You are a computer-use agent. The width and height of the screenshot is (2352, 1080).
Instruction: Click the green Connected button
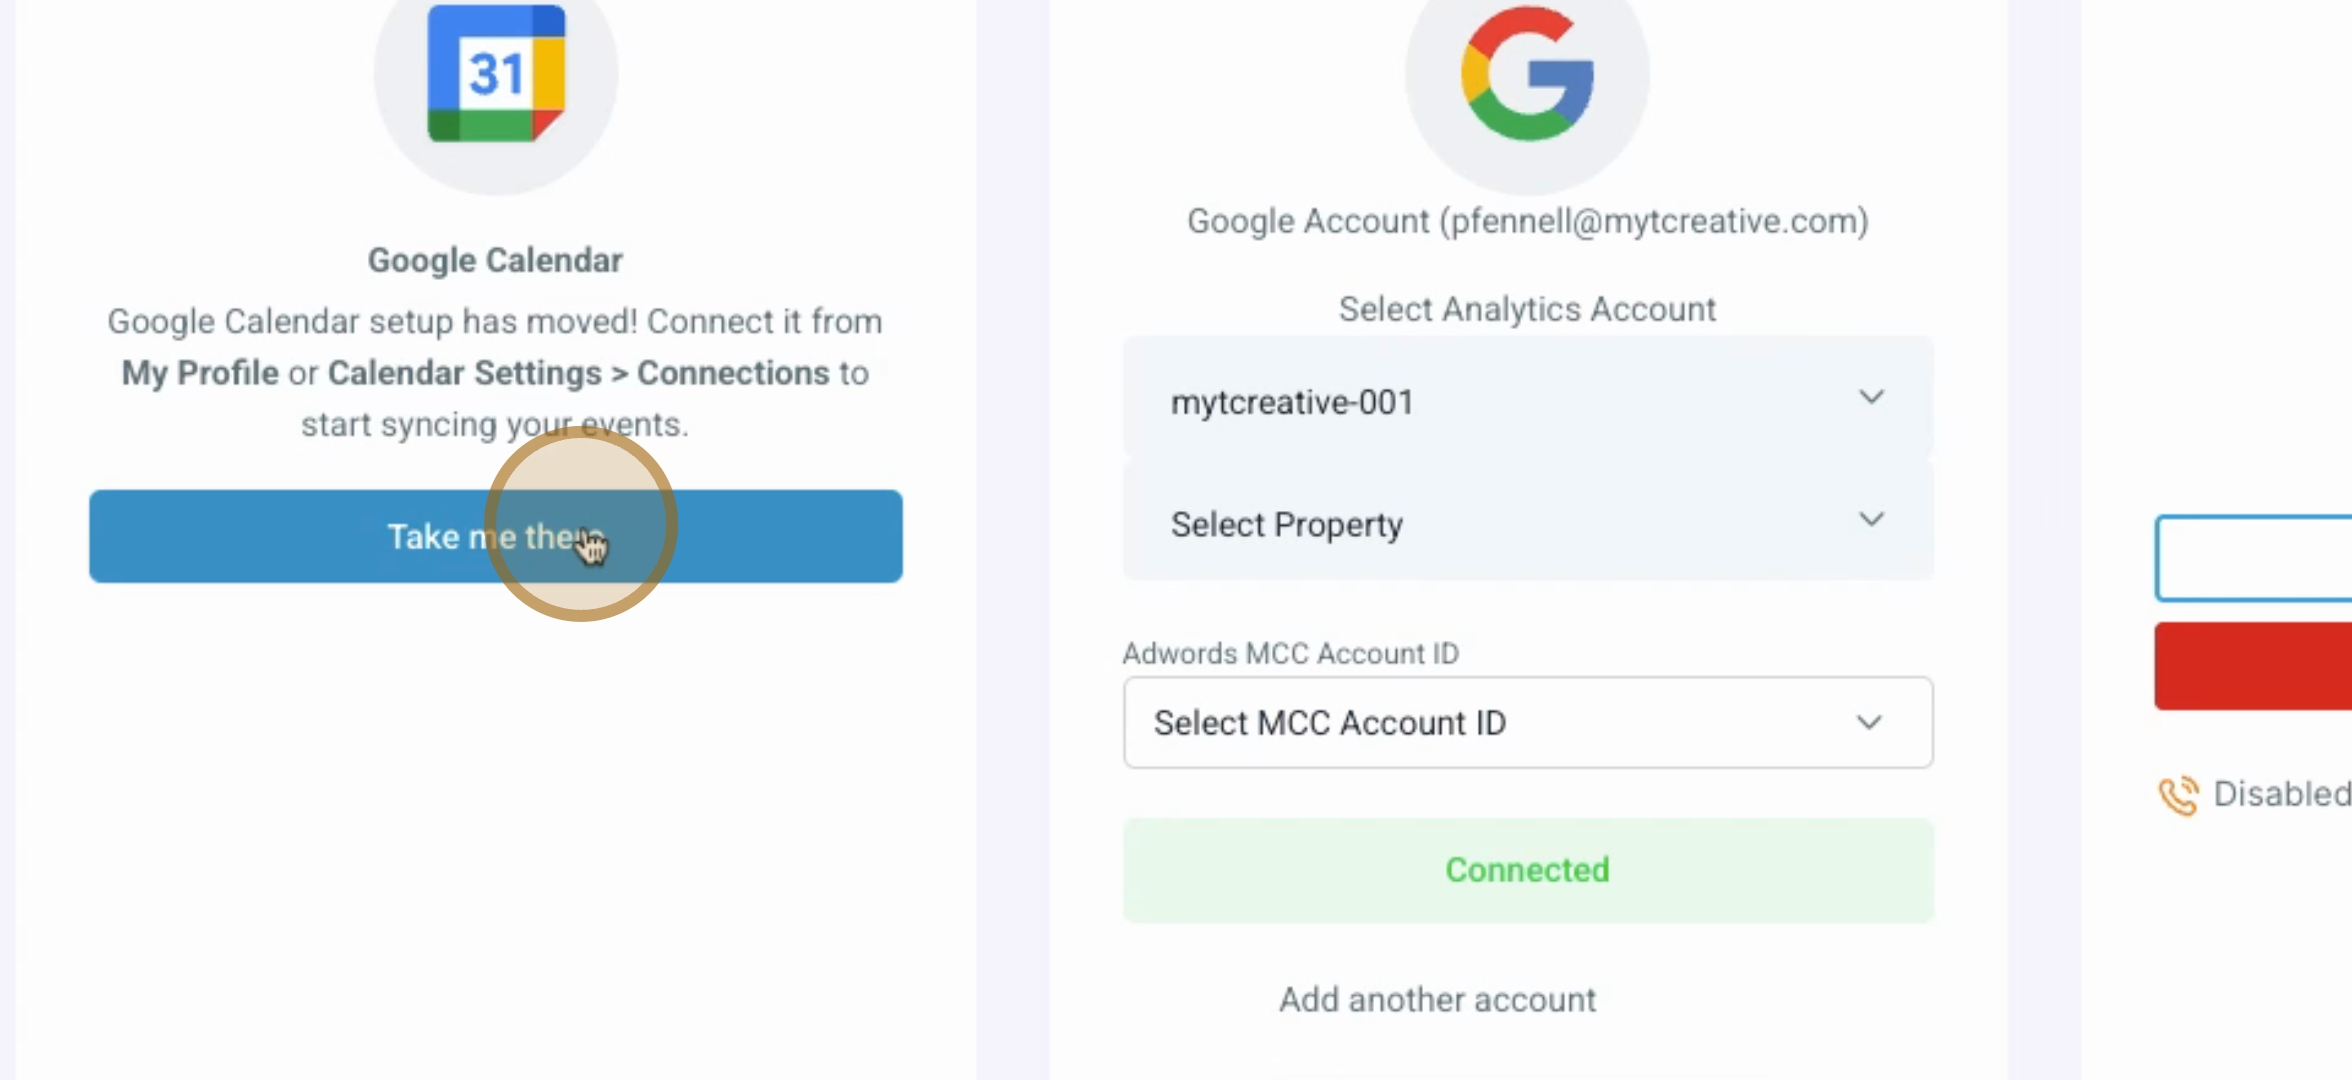[1527, 870]
